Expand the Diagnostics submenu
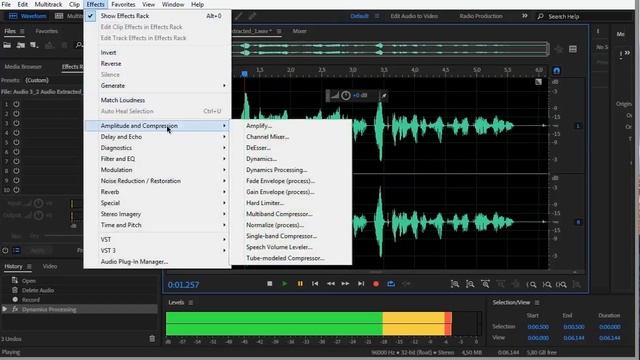Screen dimensions: 640x360 [157, 148]
